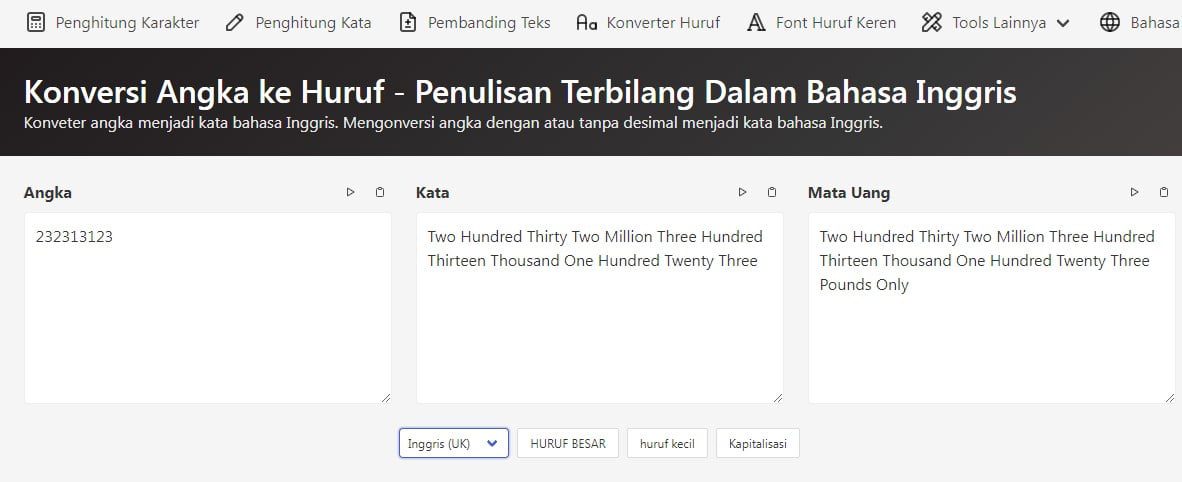1182x482 pixels.
Task: Copy the Mata Uang result with clipboard icon
Action: (1163, 192)
